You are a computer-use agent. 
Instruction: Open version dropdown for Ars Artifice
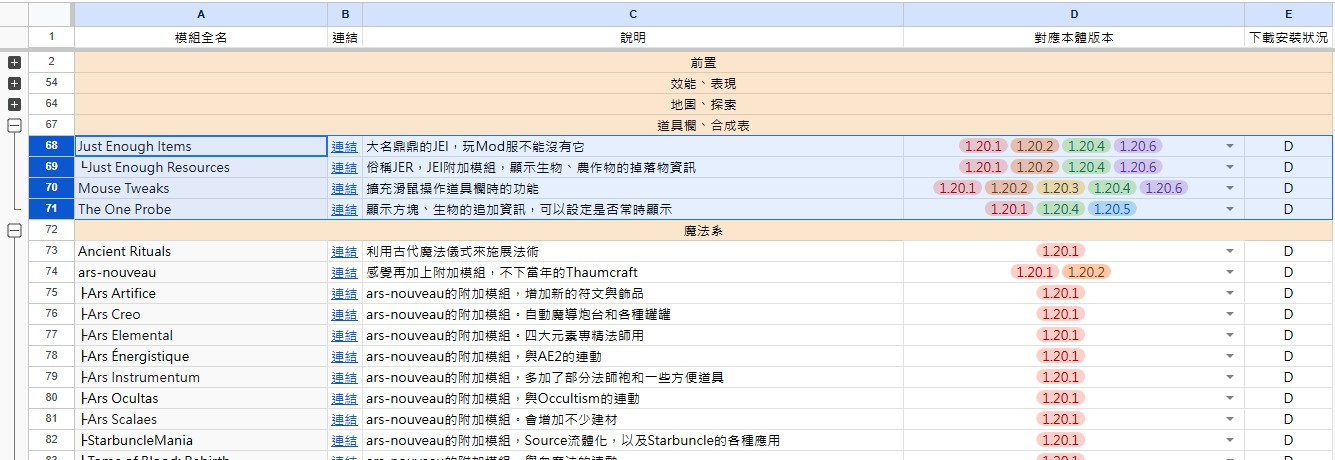click(x=1230, y=294)
